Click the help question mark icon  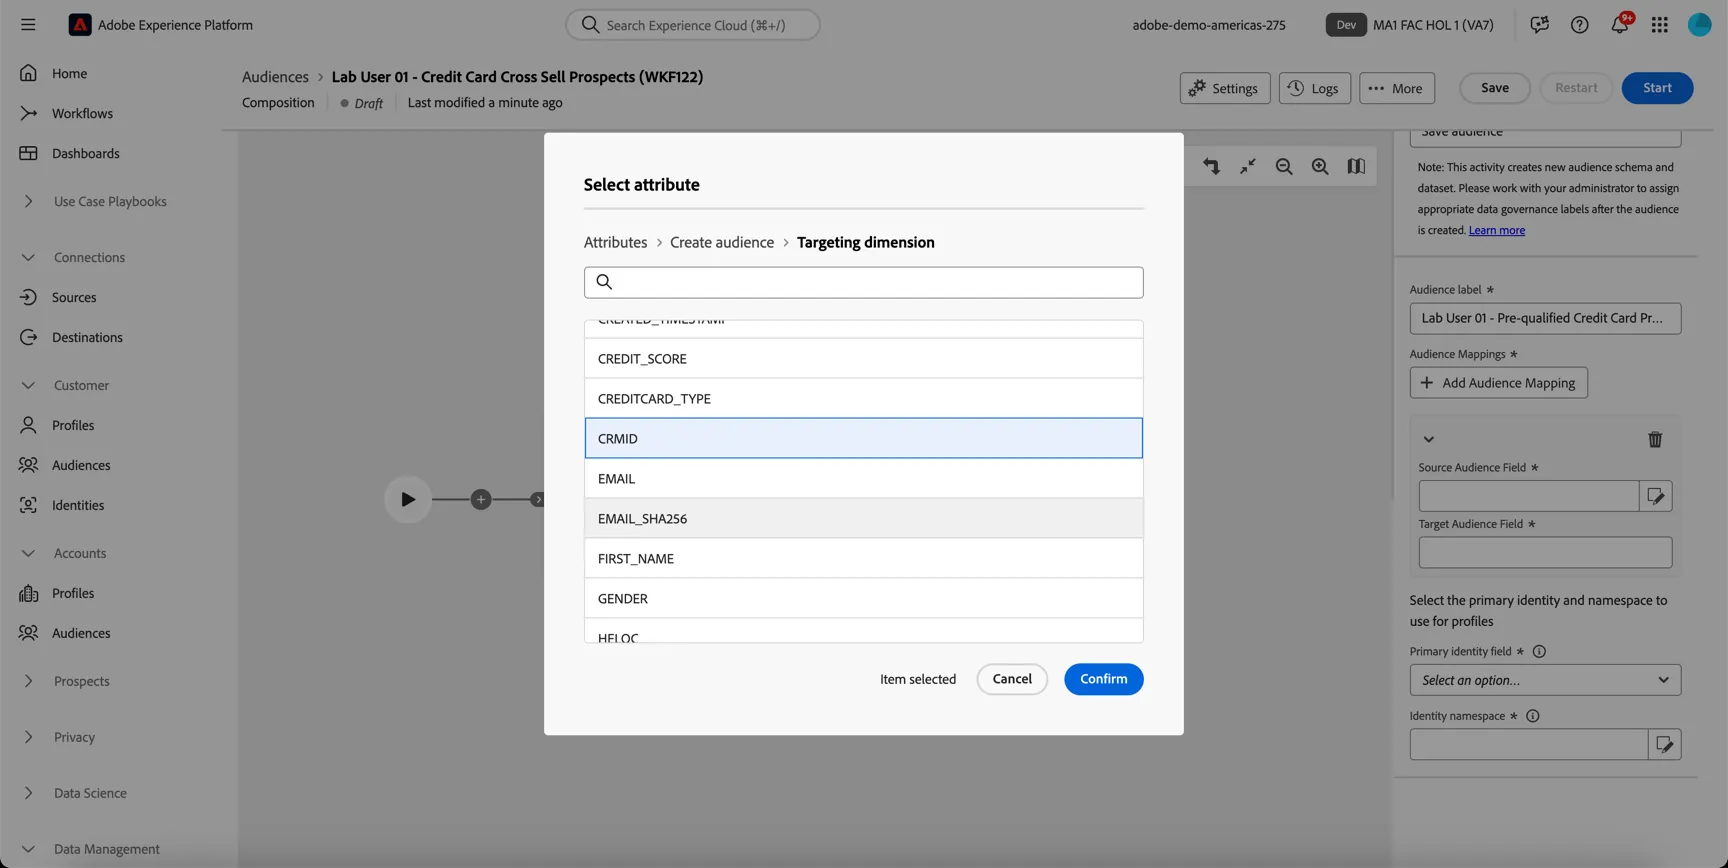click(x=1579, y=25)
